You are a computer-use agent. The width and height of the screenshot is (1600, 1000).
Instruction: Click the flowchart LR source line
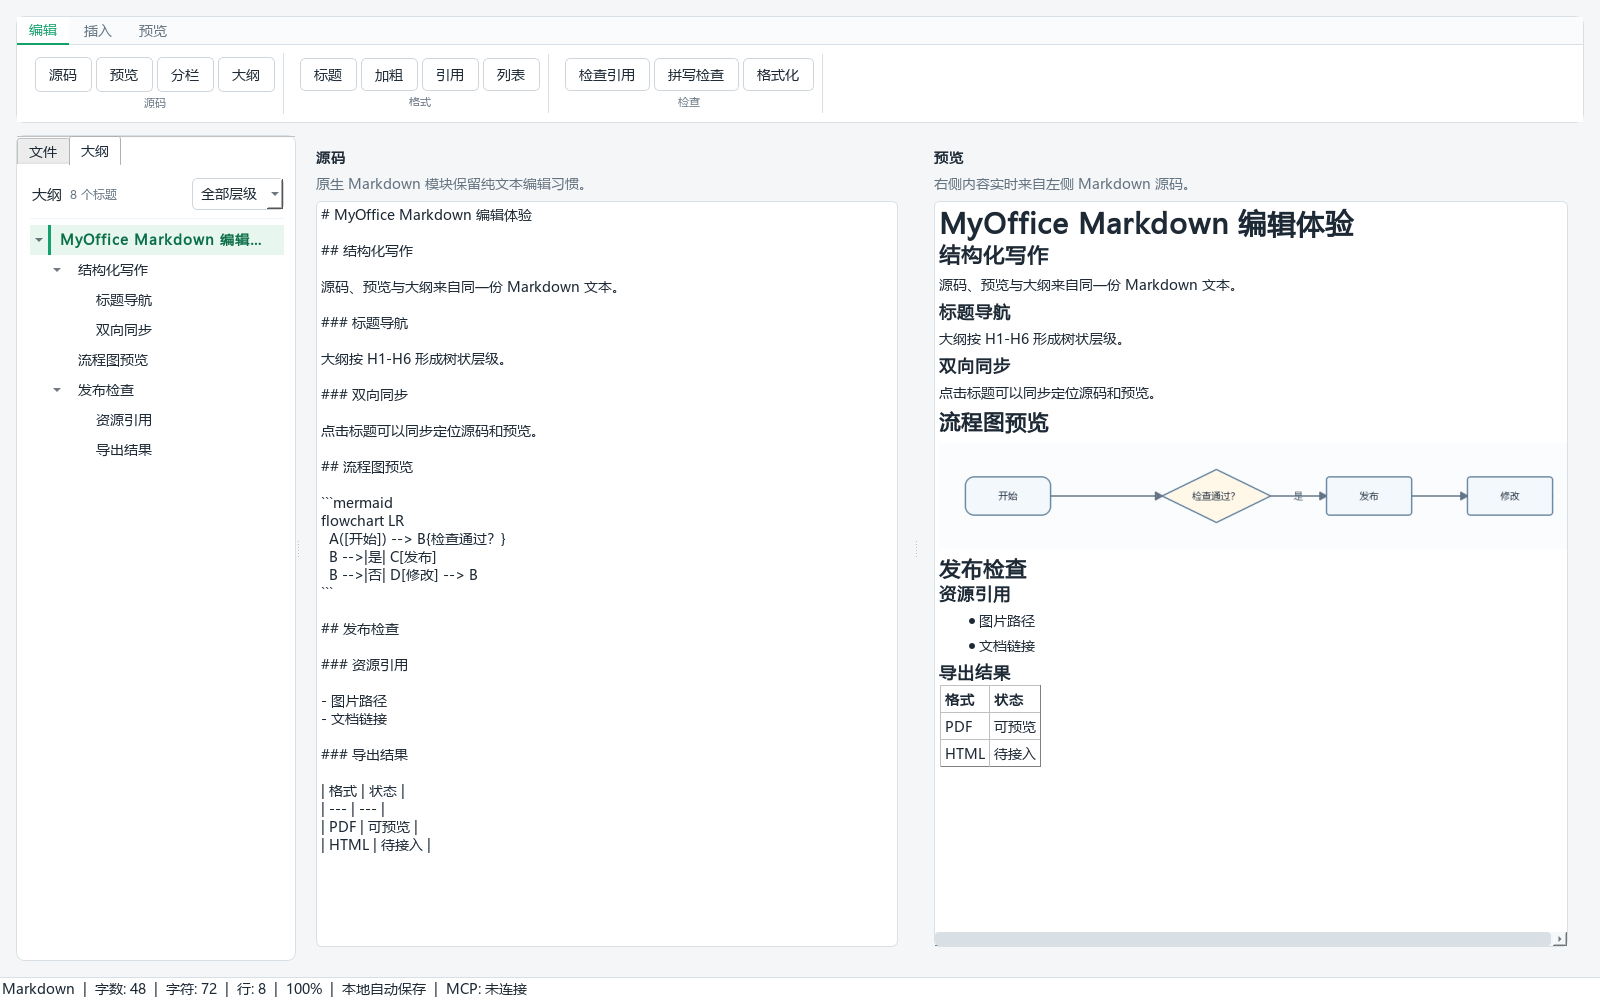(x=362, y=521)
